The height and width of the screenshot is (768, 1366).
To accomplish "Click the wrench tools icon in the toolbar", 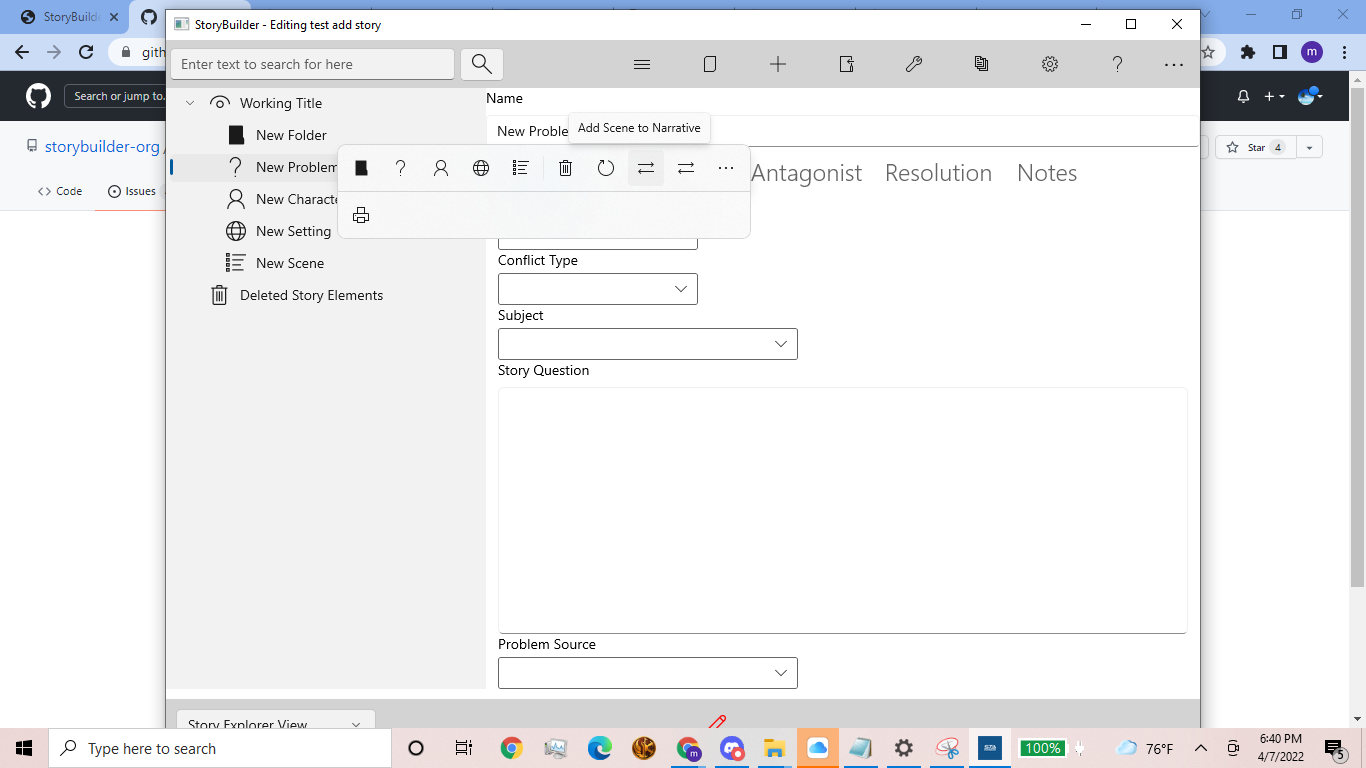I will coord(913,64).
